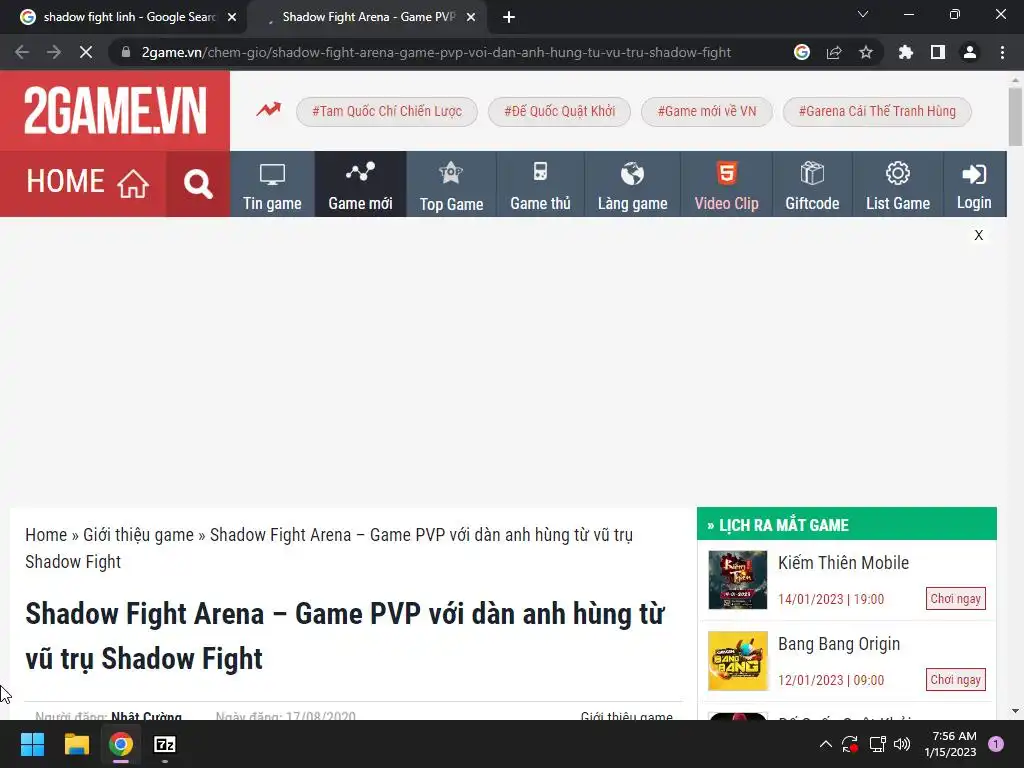Image resolution: width=1024 pixels, height=768 pixels.
Task: Click Chrome icon in taskbar
Action: coord(121,744)
